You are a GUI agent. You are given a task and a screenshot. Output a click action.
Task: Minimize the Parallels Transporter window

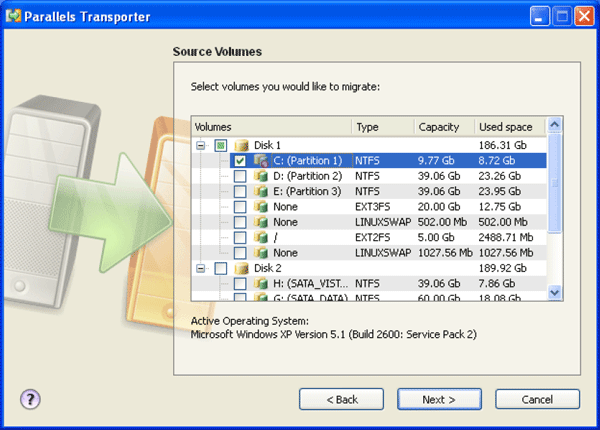coord(540,16)
